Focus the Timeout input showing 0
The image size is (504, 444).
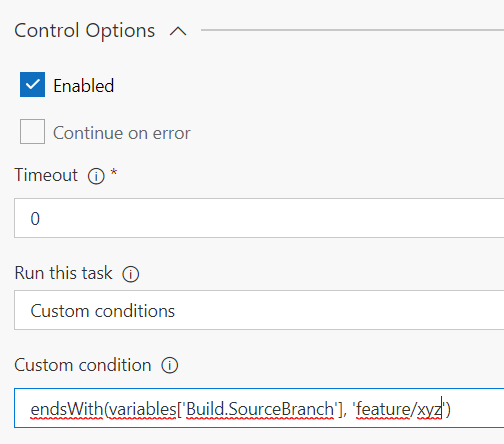259,218
